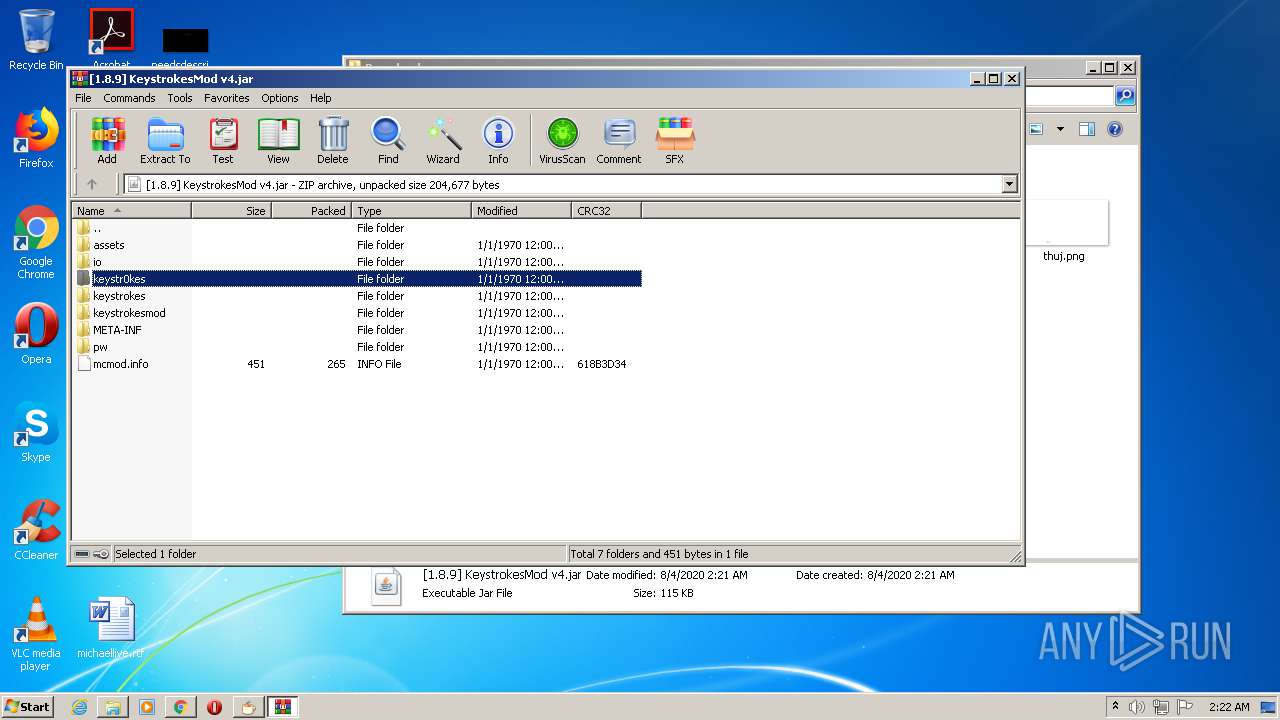Image resolution: width=1280 pixels, height=720 pixels.
Task: Open Google Chrome desktop shortcut
Action: (x=36, y=243)
